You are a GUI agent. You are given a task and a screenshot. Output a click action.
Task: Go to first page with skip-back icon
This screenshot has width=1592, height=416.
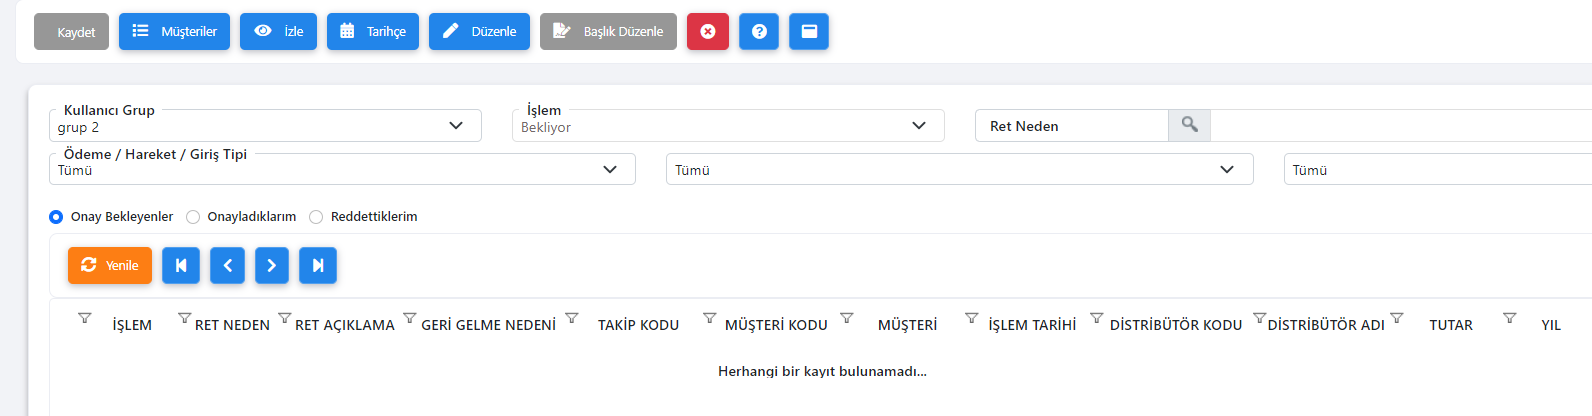click(x=181, y=265)
